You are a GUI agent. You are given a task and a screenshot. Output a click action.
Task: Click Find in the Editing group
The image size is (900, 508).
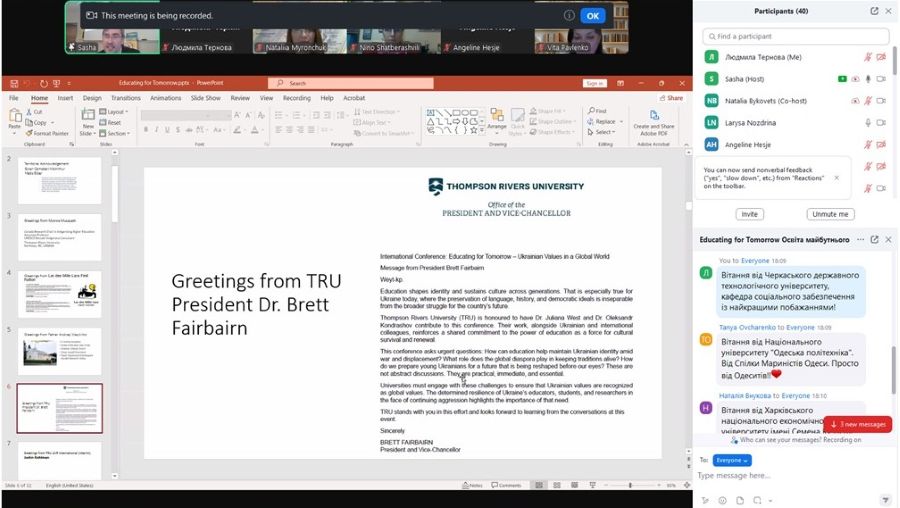(598, 111)
